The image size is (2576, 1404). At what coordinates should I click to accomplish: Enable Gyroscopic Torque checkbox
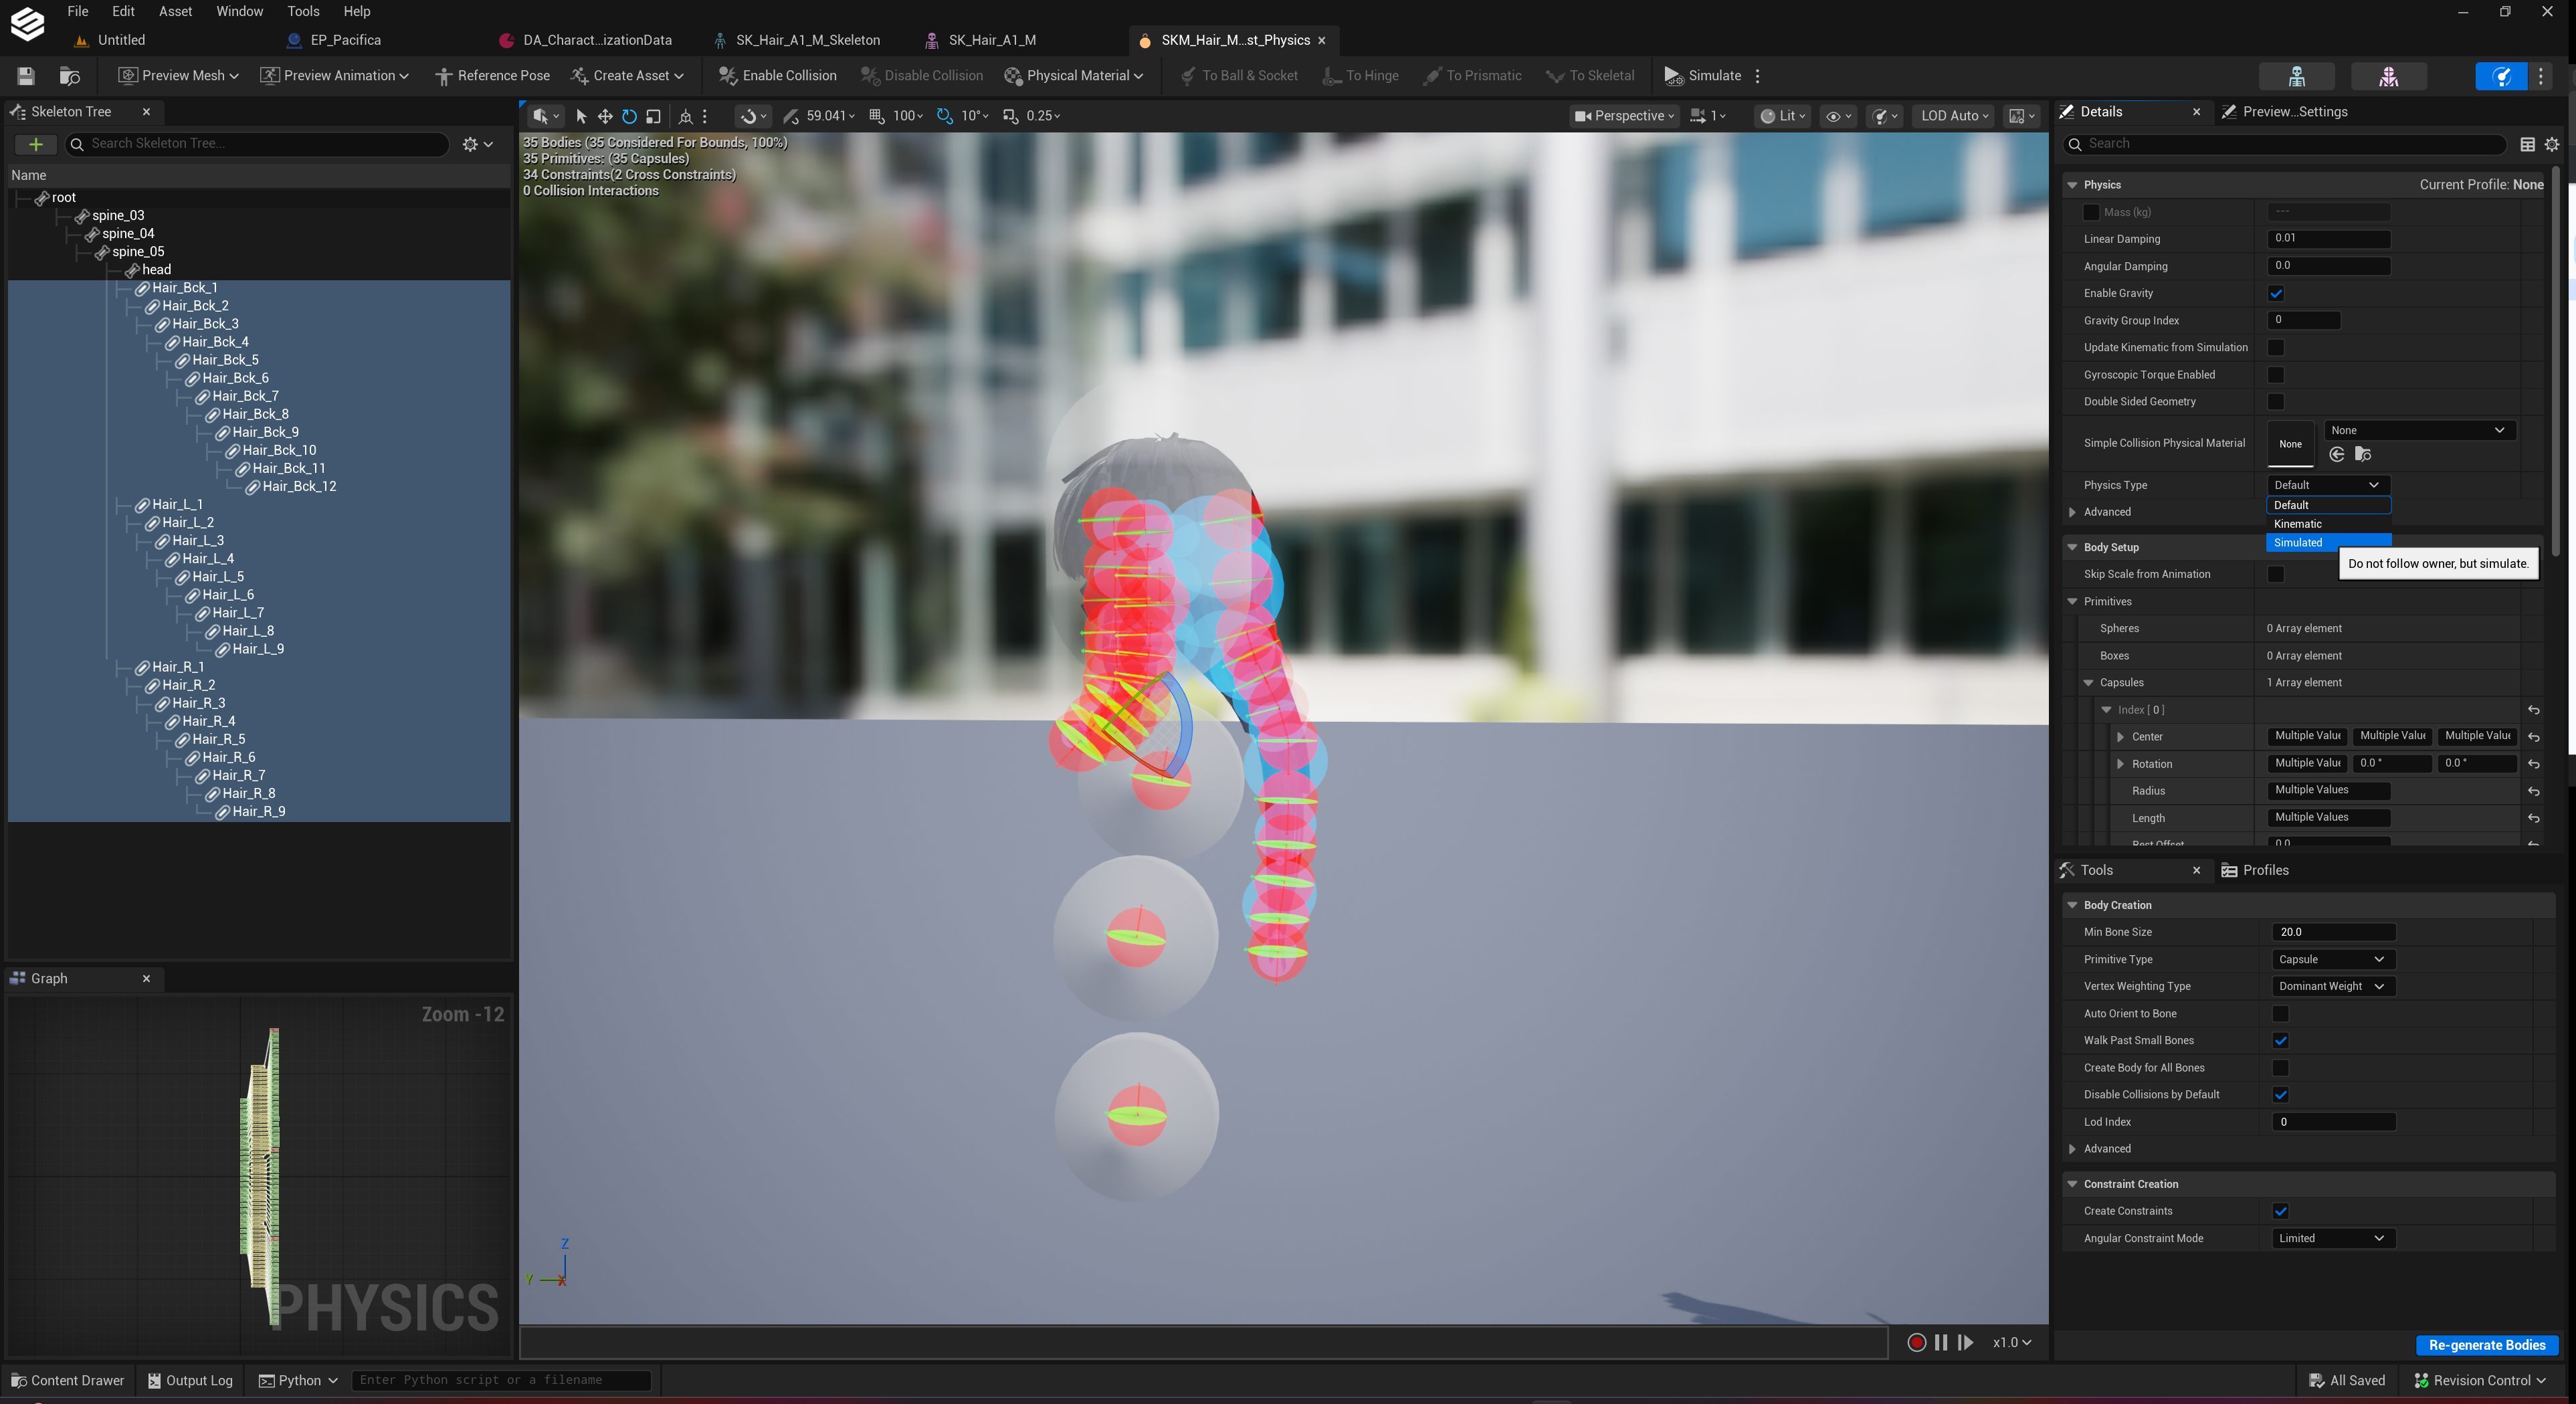(x=2276, y=375)
